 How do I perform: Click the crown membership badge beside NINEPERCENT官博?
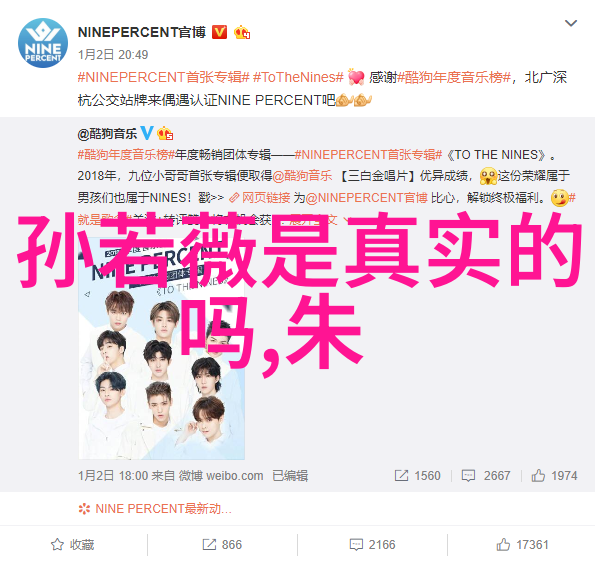click(242, 33)
